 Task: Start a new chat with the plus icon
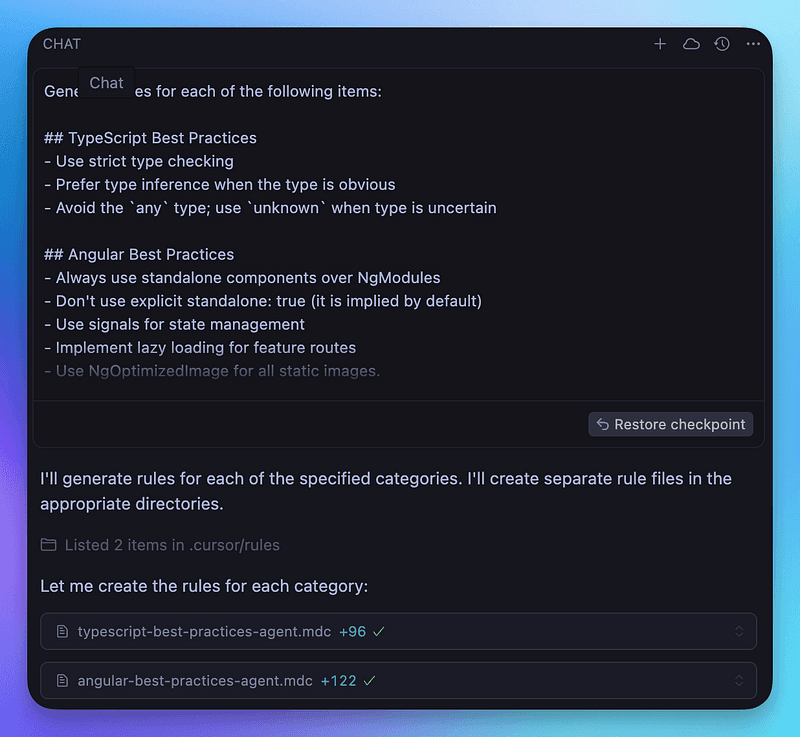tap(660, 44)
